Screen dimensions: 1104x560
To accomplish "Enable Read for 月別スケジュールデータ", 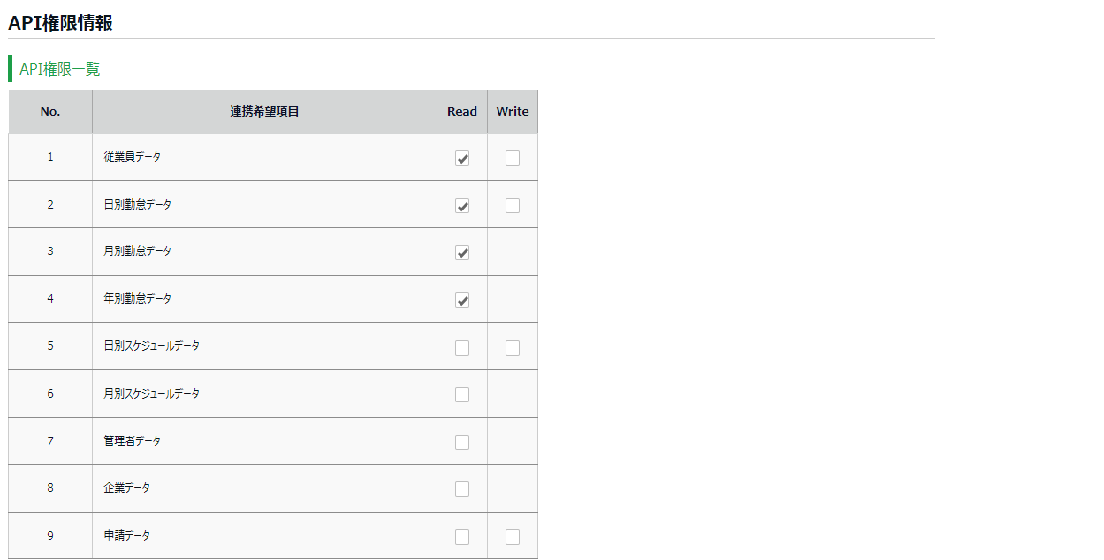I will tap(462, 394).
